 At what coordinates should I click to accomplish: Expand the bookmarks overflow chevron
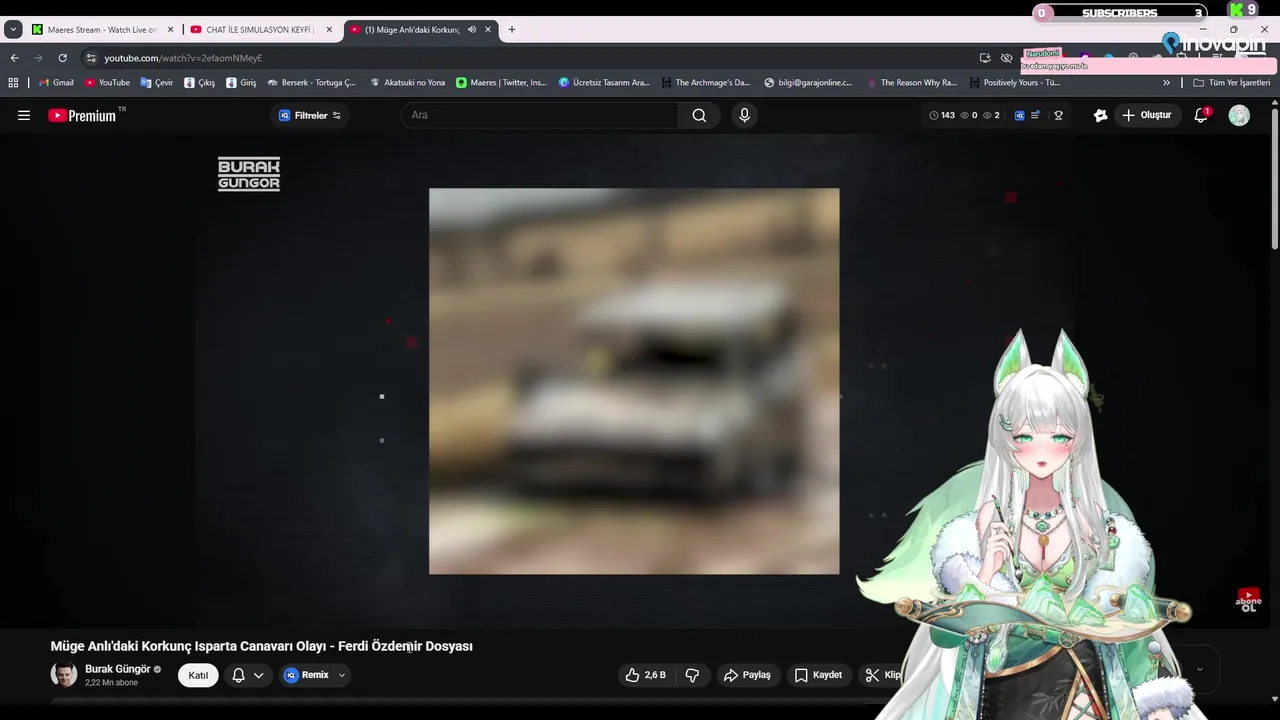[x=1166, y=83]
